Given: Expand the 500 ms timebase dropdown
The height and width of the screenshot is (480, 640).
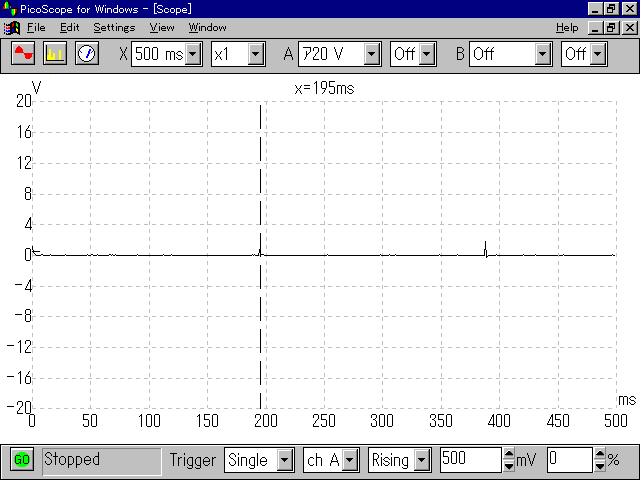Looking at the screenshot, I should 193,54.
